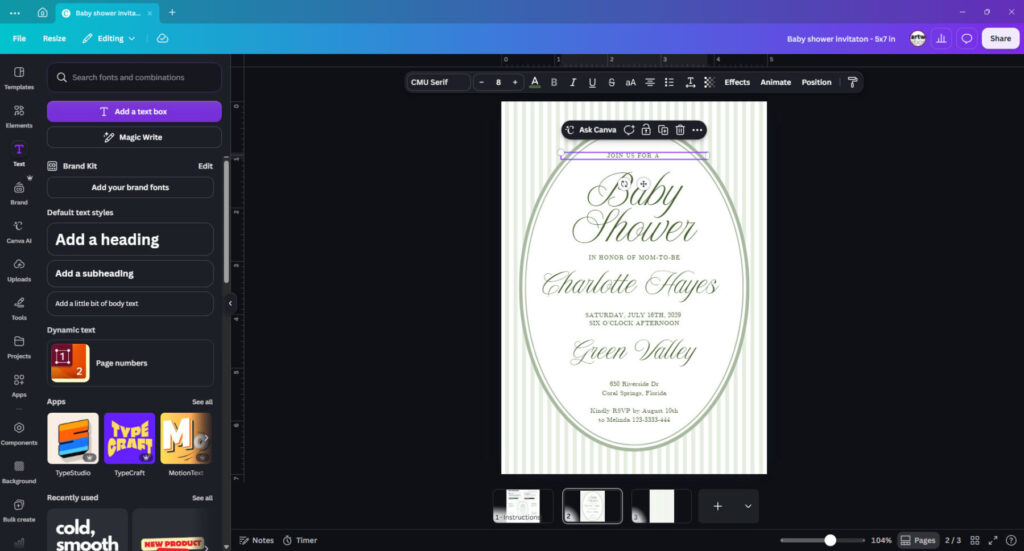Viewport: 1024px width, 551px height.
Task: Collapse the side panel with arrow handle
Action: click(x=230, y=303)
